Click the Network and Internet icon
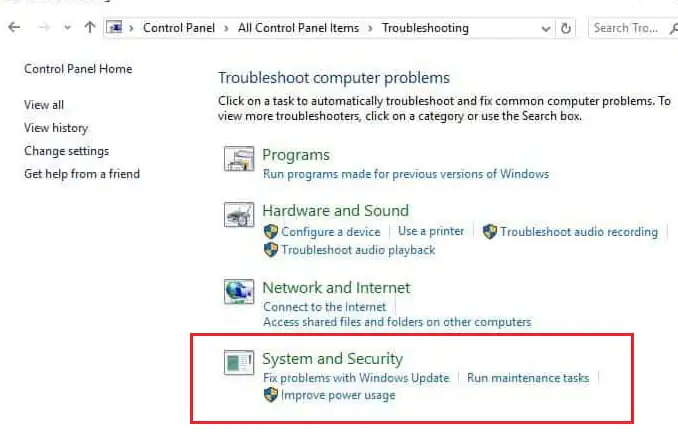The width and height of the screenshot is (678, 444). click(239, 291)
